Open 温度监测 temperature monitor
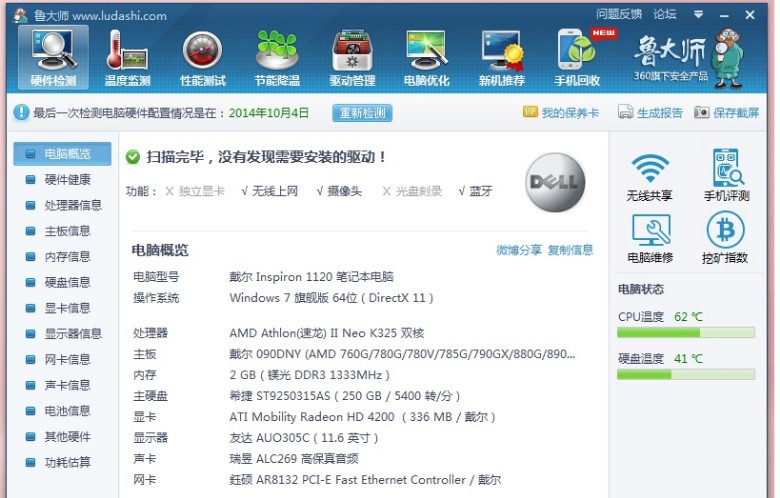780x498 pixels. (x=127, y=58)
